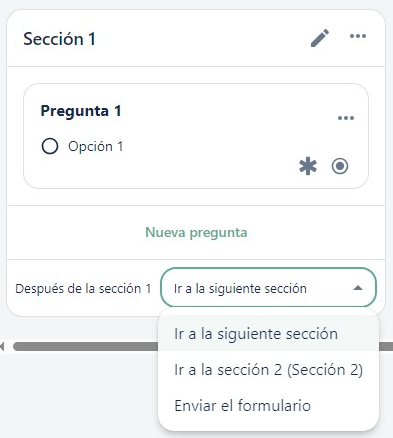Select the Pregunta 1 question card background
This screenshot has width=393, height=438.
[x=196, y=136]
